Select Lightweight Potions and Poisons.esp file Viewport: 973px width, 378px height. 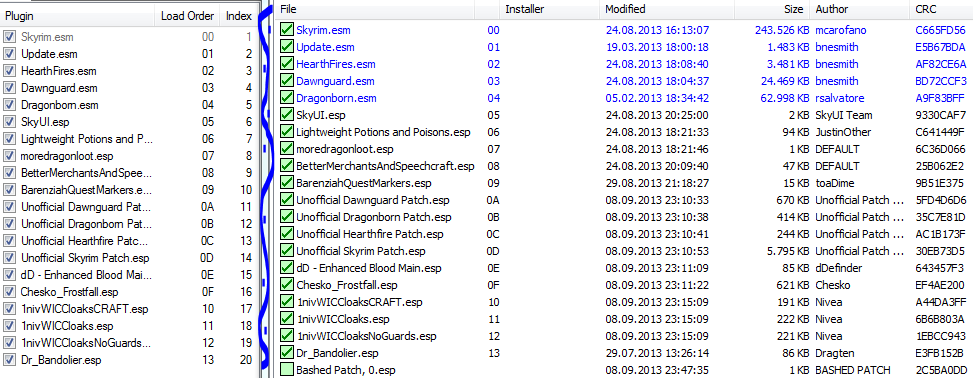[383, 132]
